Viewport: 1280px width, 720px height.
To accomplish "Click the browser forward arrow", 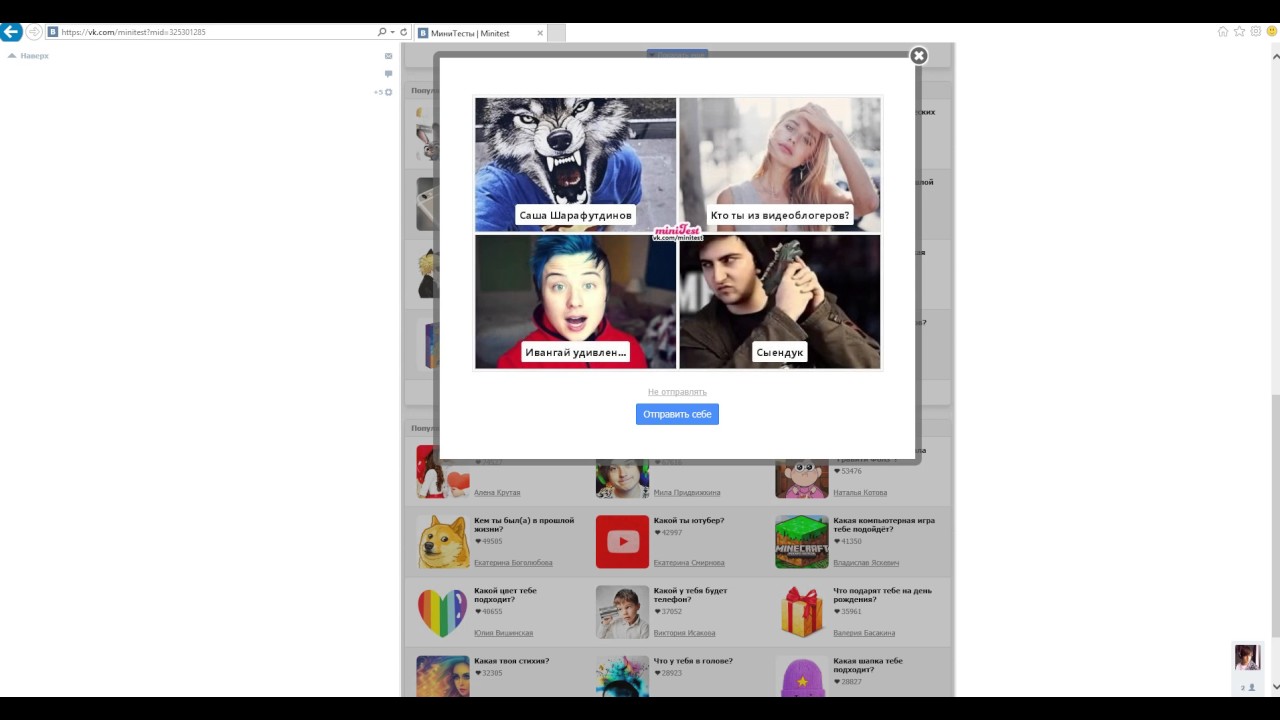I will [34, 32].
